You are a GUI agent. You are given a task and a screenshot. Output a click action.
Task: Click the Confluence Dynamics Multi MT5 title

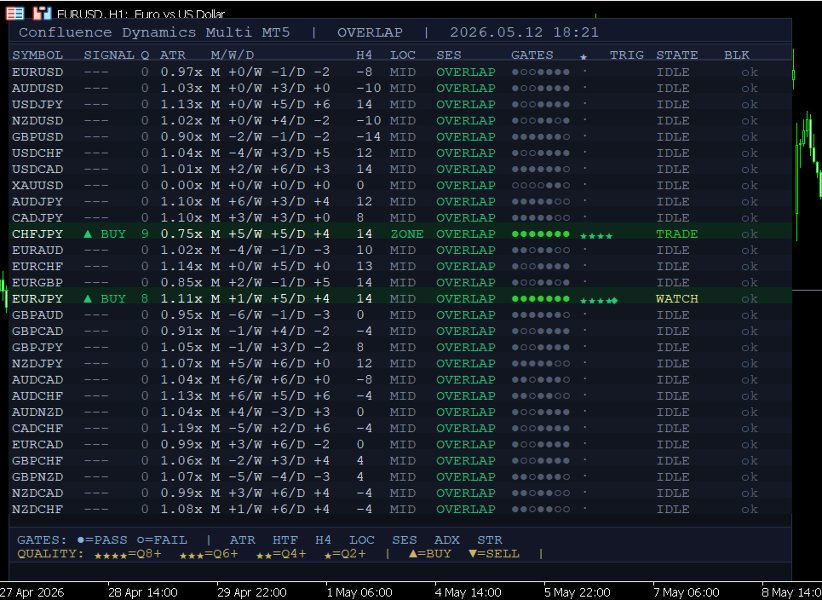[154, 32]
